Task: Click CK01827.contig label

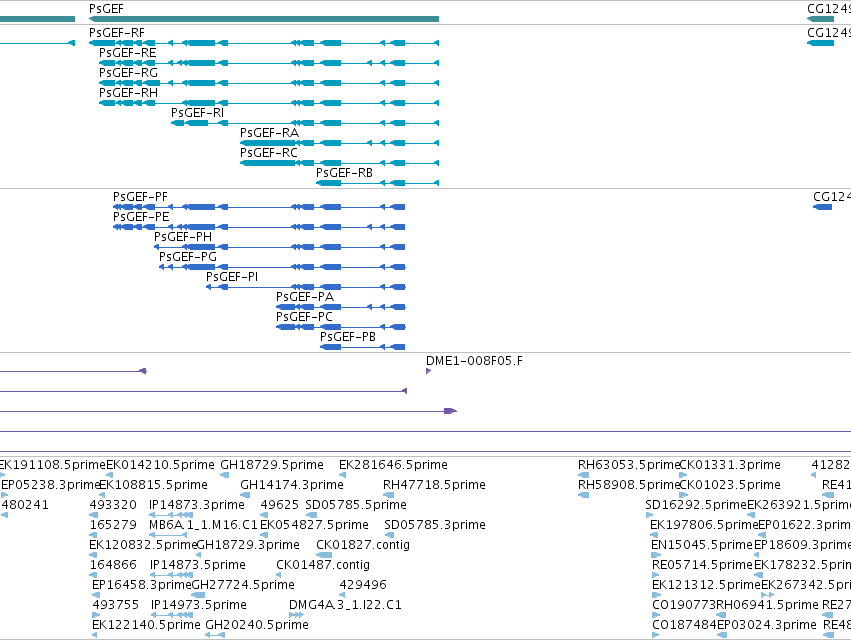Action: [x=363, y=546]
